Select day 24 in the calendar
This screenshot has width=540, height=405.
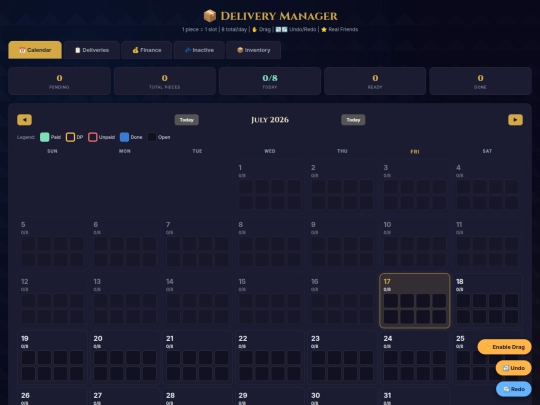coord(415,357)
